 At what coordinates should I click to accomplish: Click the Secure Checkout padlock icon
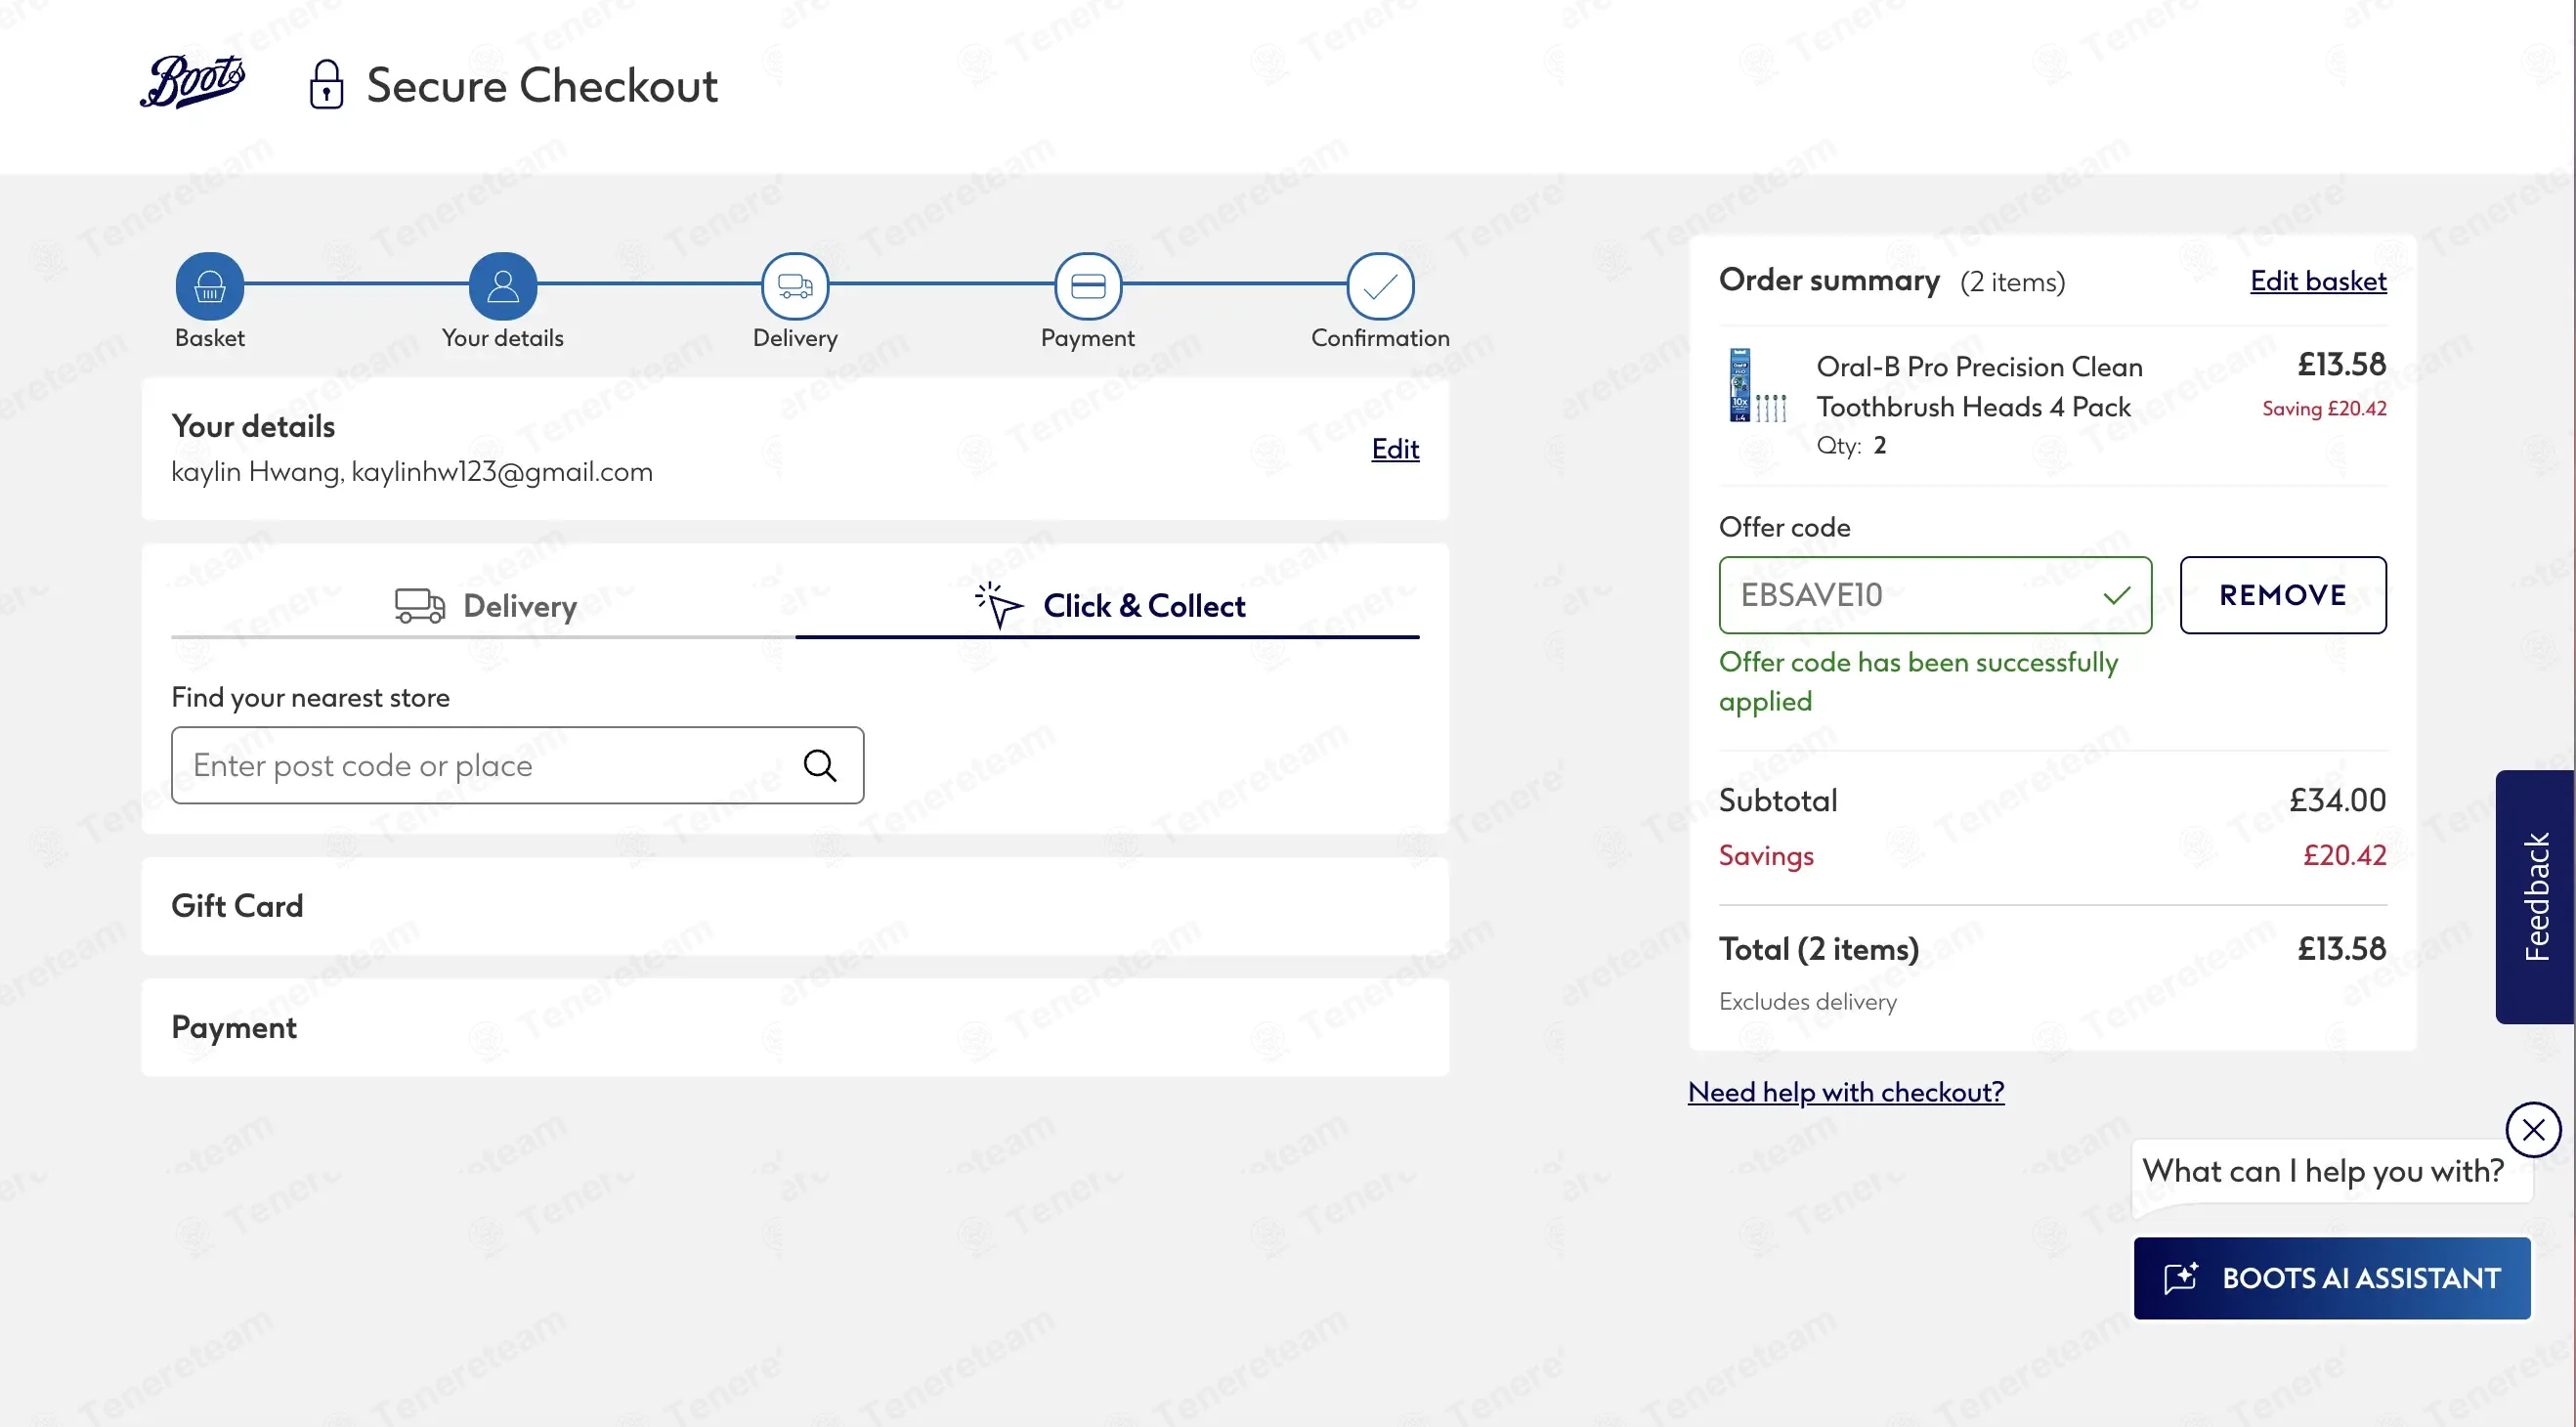[326, 84]
